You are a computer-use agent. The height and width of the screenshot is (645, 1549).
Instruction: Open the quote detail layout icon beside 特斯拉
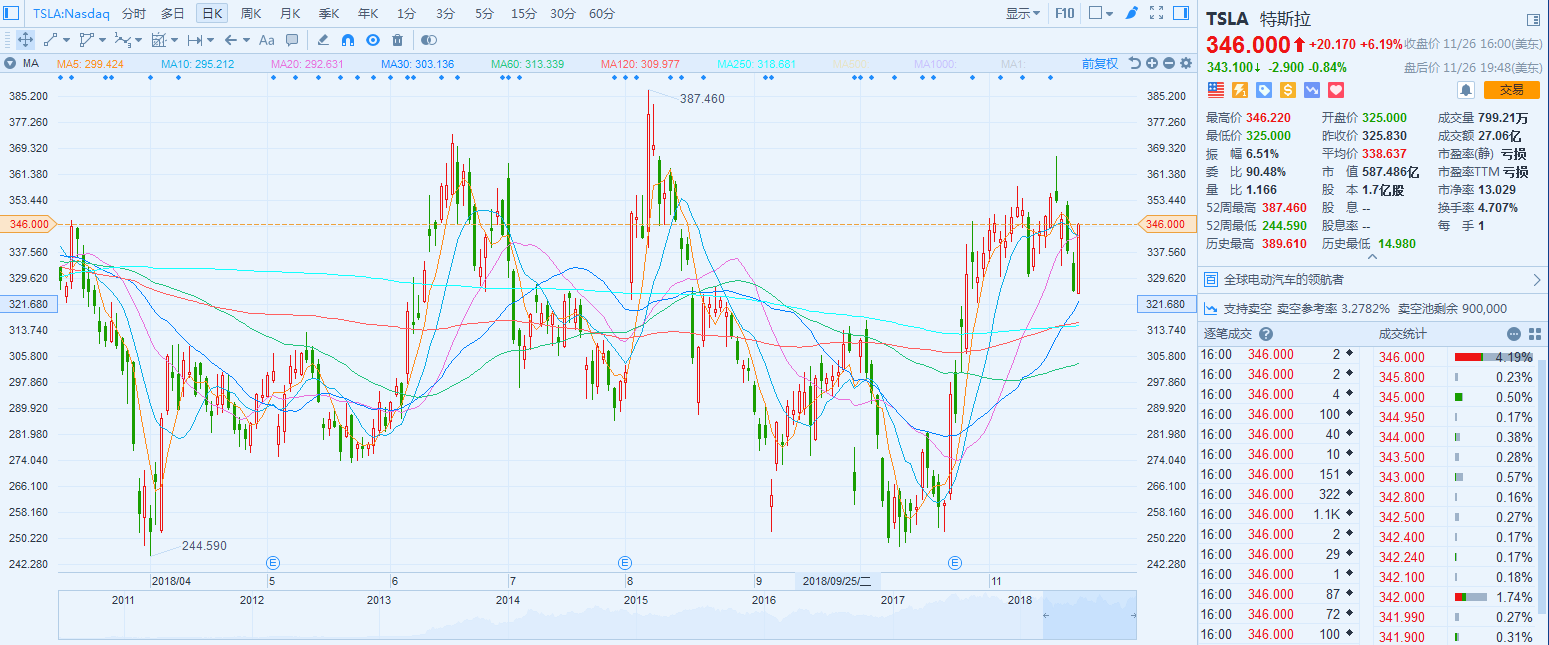[1533, 19]
